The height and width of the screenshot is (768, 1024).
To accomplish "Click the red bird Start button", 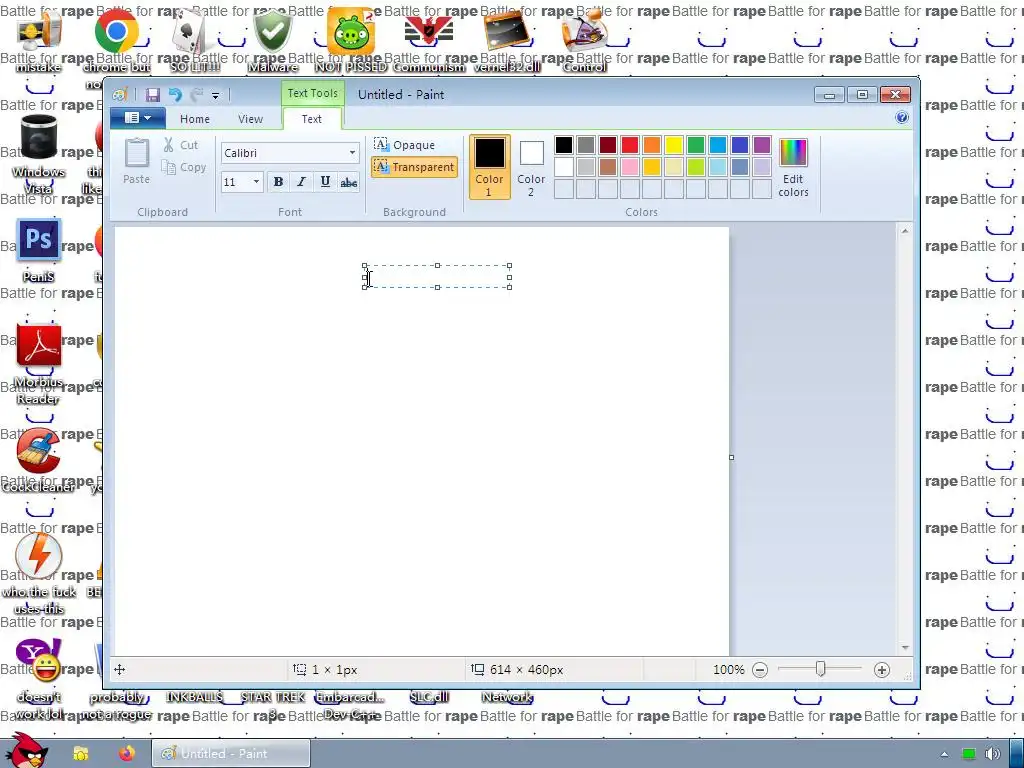I will click(26, 751).
